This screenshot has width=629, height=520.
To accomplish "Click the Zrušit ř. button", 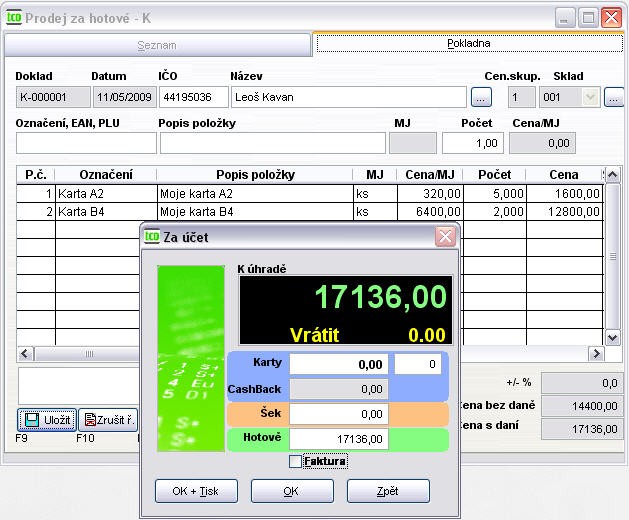I will tap(107, 420).
